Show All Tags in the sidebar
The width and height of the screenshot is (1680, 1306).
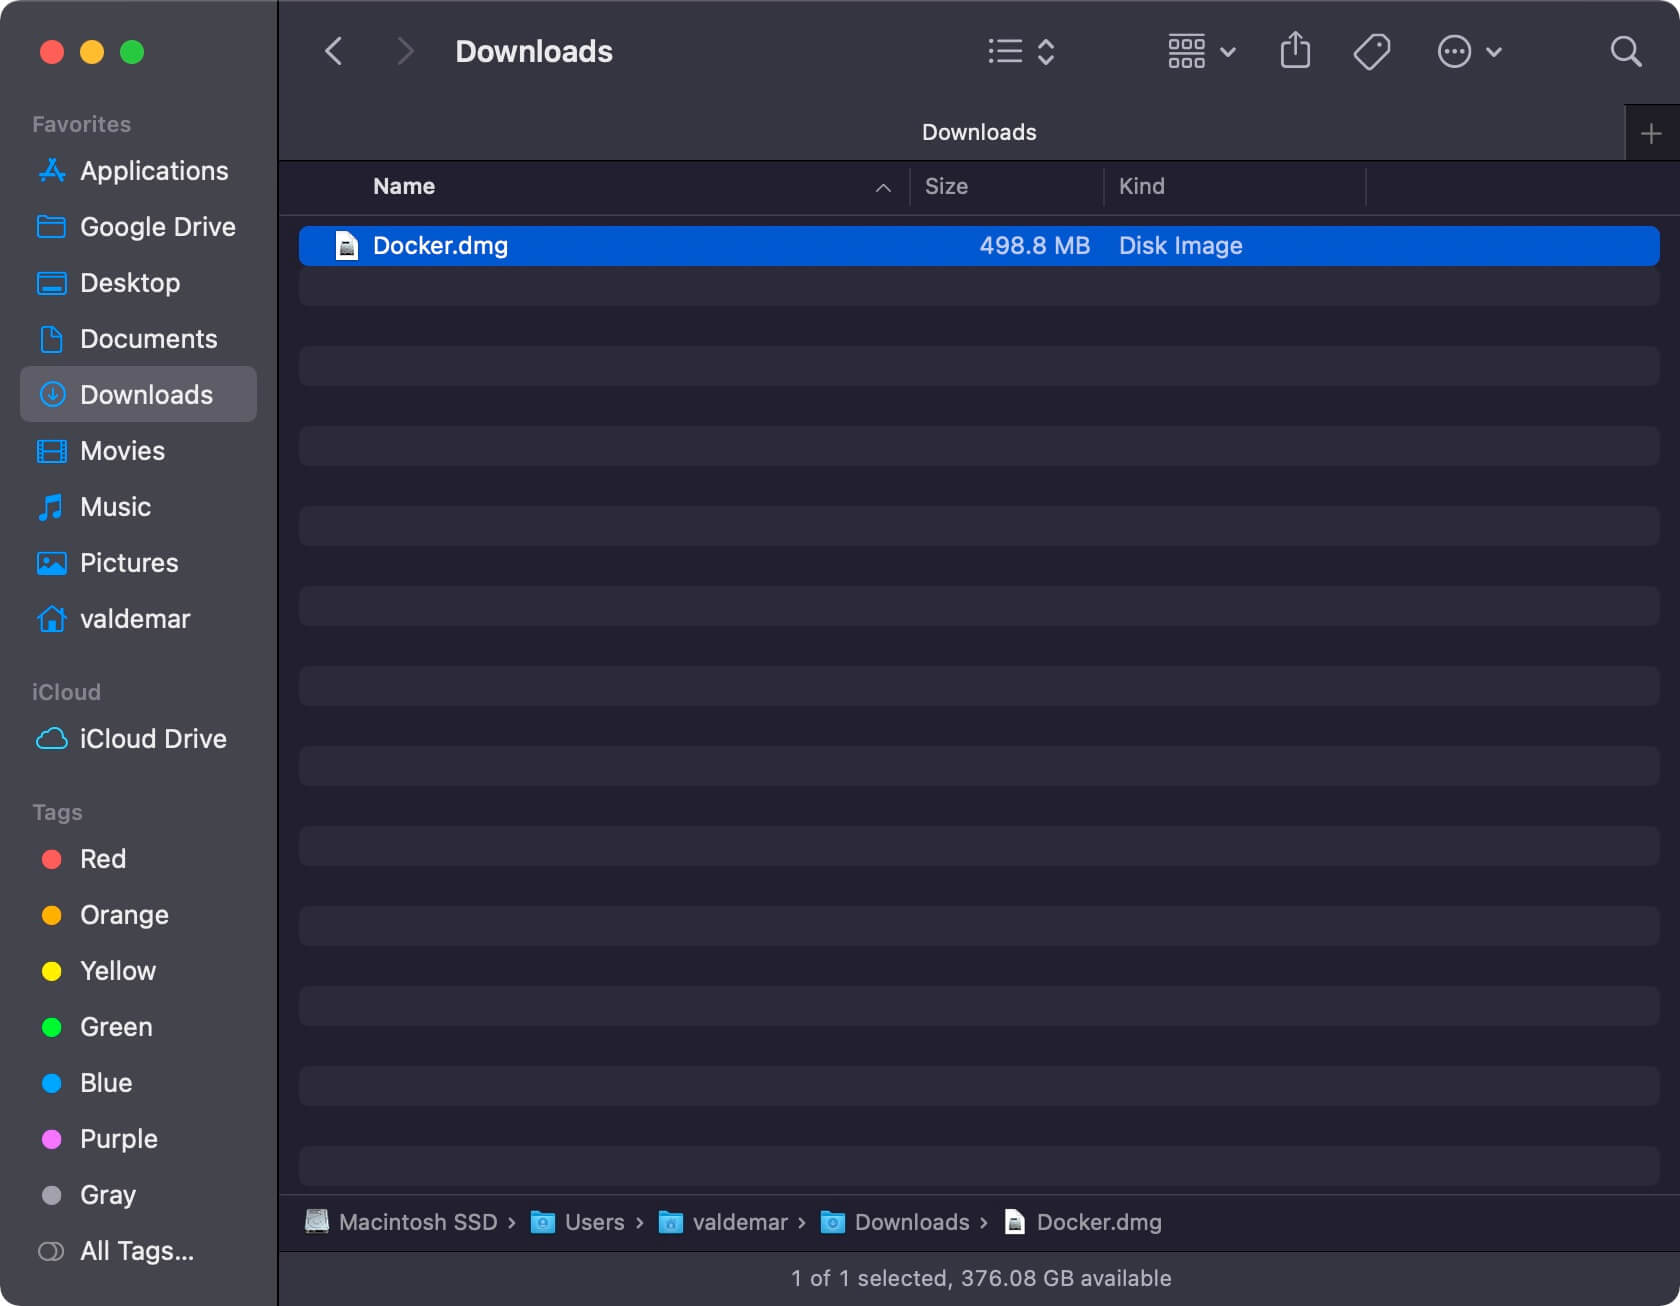[138, 1251]
